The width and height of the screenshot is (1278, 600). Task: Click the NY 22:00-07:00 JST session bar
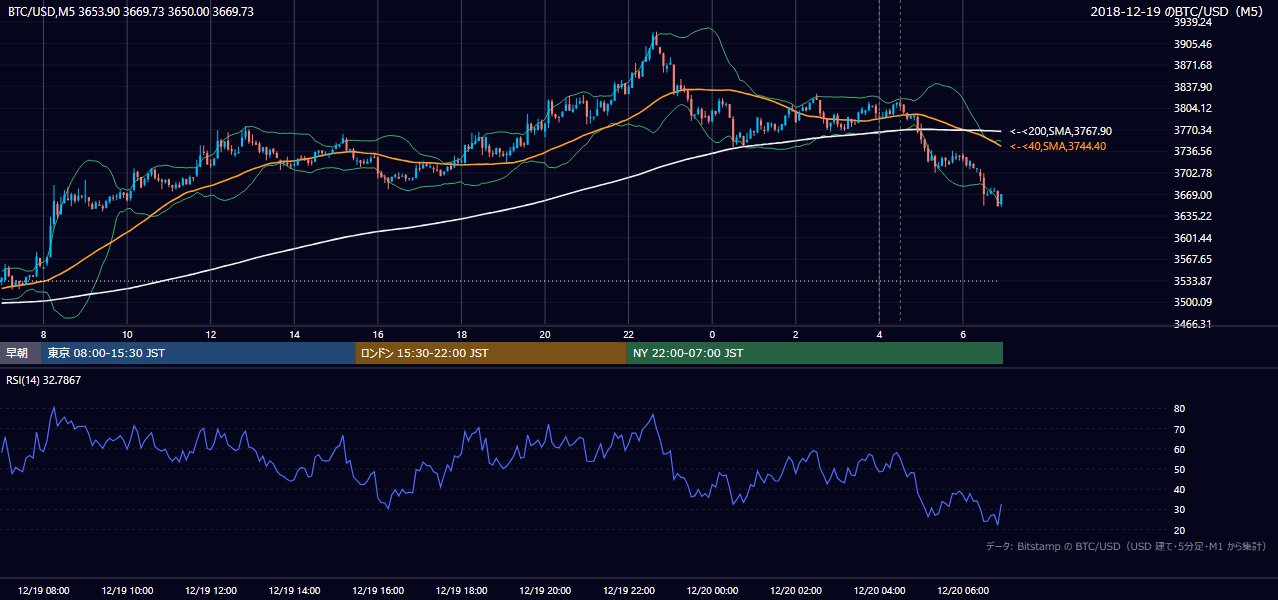pyautogui.click(x=815, y=353)
